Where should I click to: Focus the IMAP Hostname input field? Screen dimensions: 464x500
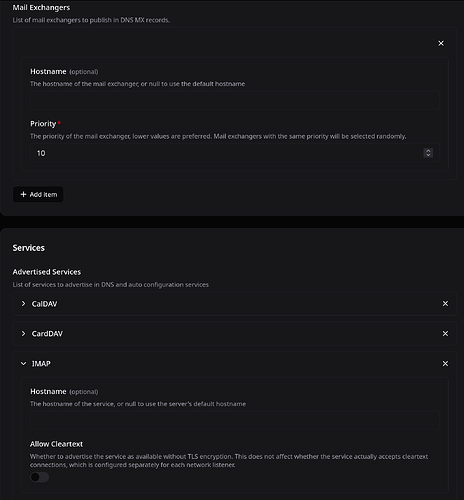click(235, 421)
